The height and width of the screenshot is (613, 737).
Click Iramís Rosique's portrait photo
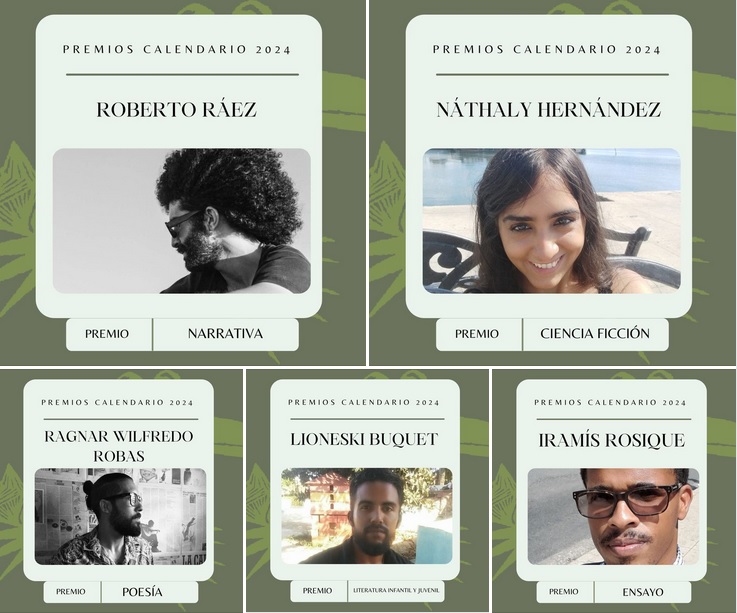click(613, 516)
